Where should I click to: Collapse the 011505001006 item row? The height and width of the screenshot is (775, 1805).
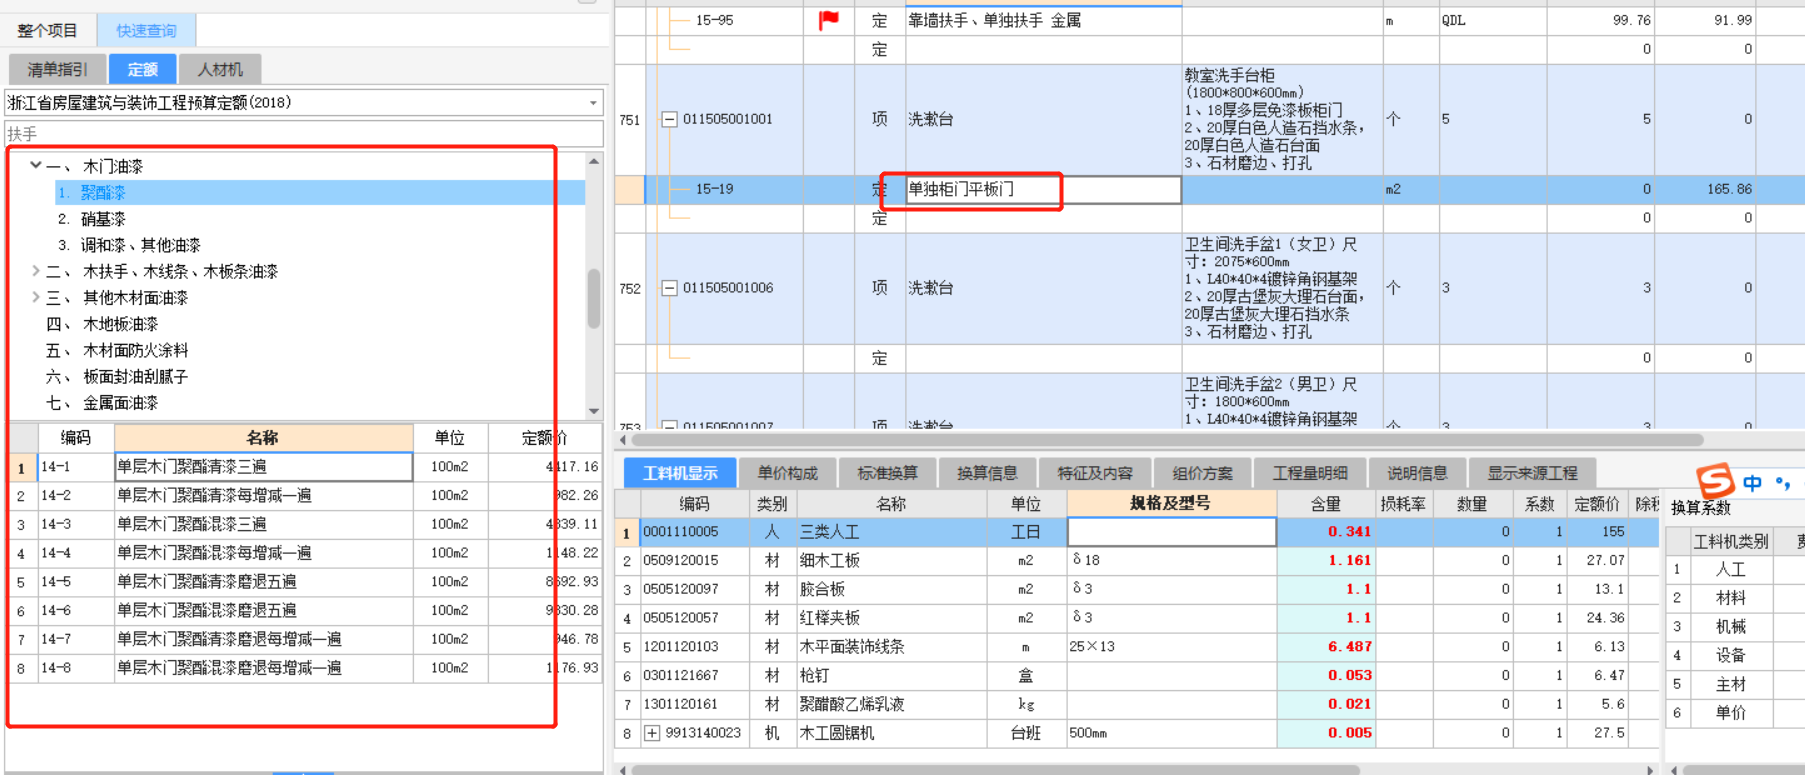click(669, 288)
